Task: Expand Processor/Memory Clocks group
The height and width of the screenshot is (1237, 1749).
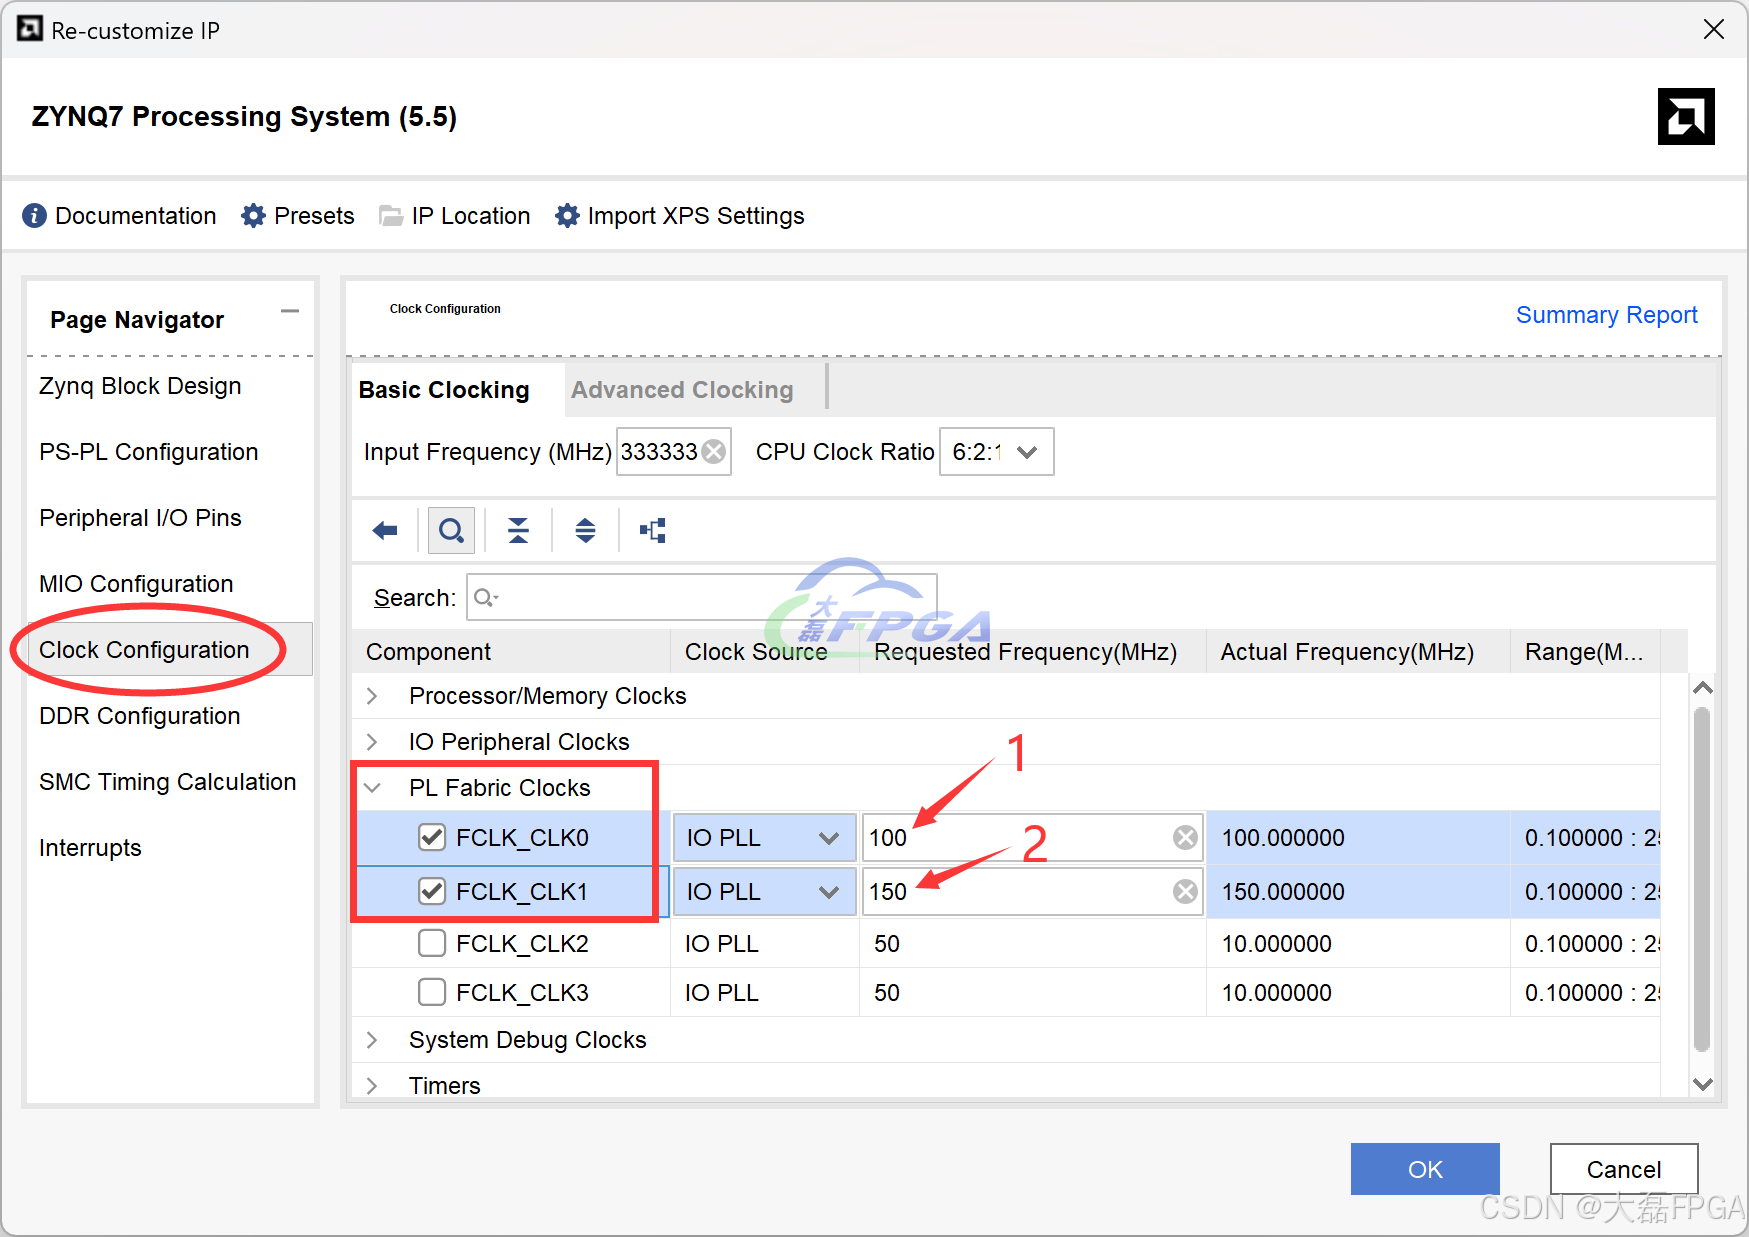Action: (372, 696)
